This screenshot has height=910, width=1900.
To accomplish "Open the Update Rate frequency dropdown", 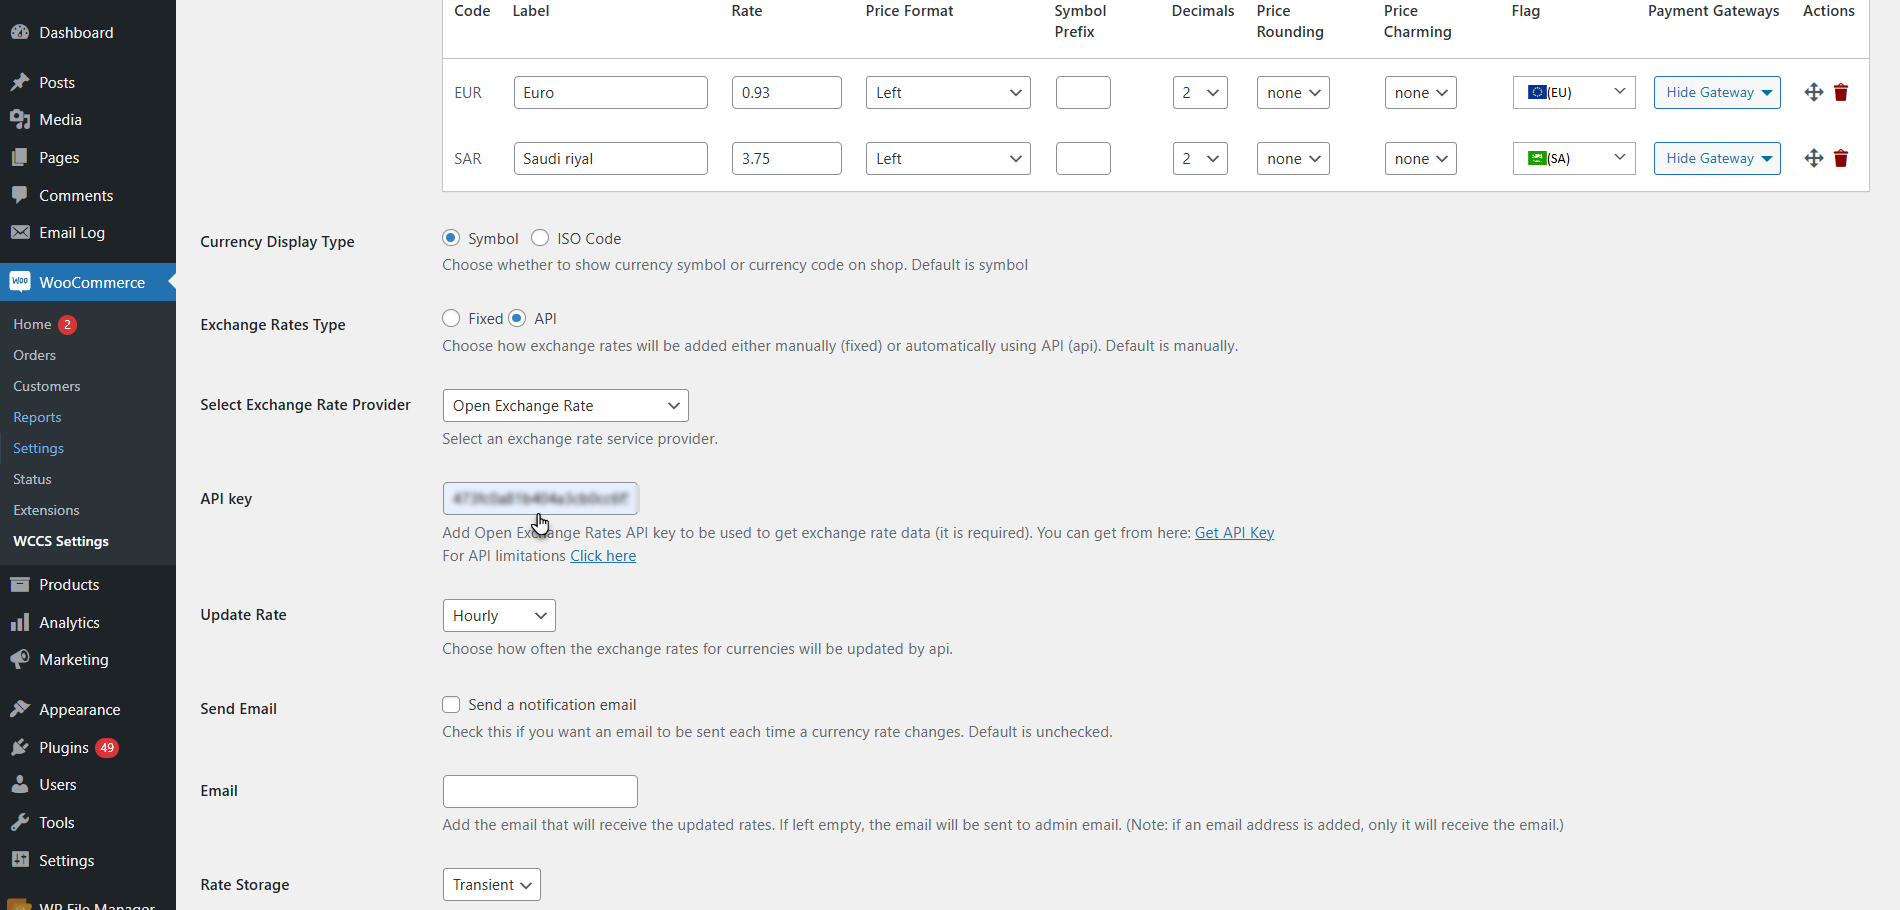I will pyautogui.click(x=498, y=615).
